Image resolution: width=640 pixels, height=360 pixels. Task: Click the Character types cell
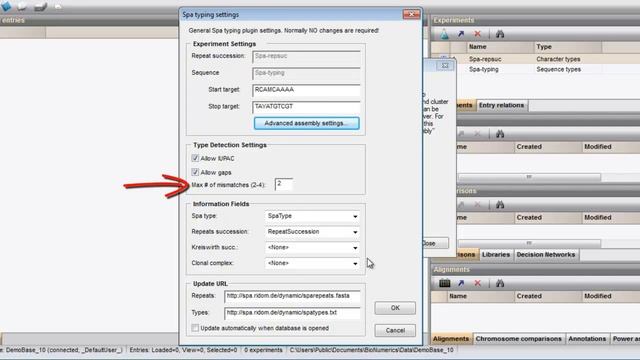[x=558, y=59]
